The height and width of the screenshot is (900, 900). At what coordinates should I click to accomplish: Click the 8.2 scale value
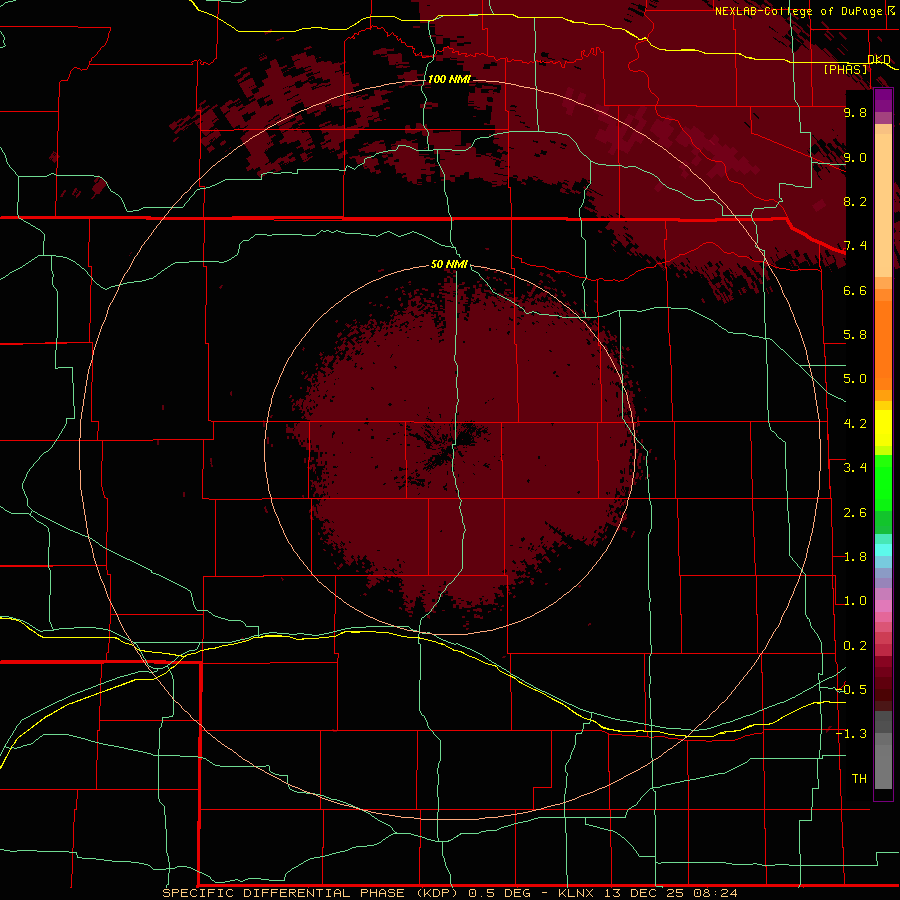(x=855, y=201)
